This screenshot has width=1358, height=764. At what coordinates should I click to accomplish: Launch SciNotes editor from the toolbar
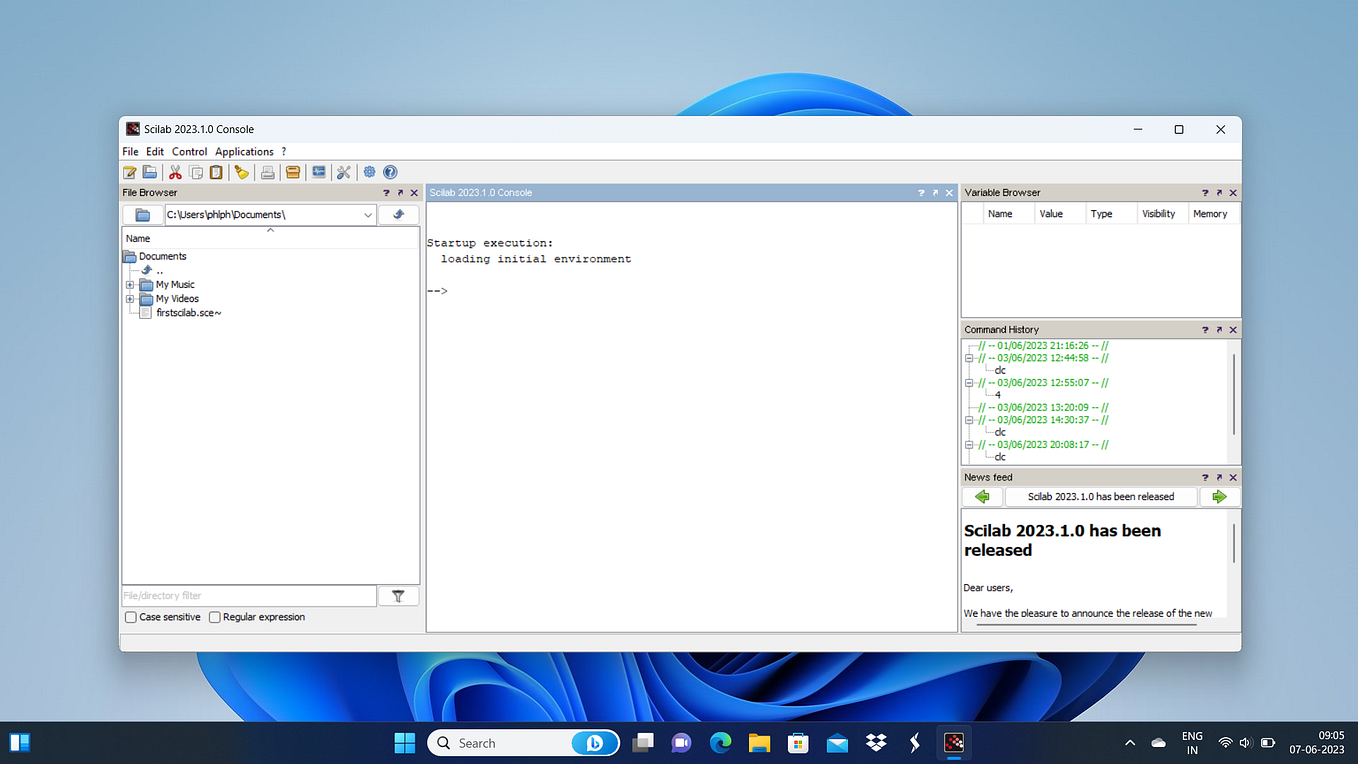coord(130,172)
